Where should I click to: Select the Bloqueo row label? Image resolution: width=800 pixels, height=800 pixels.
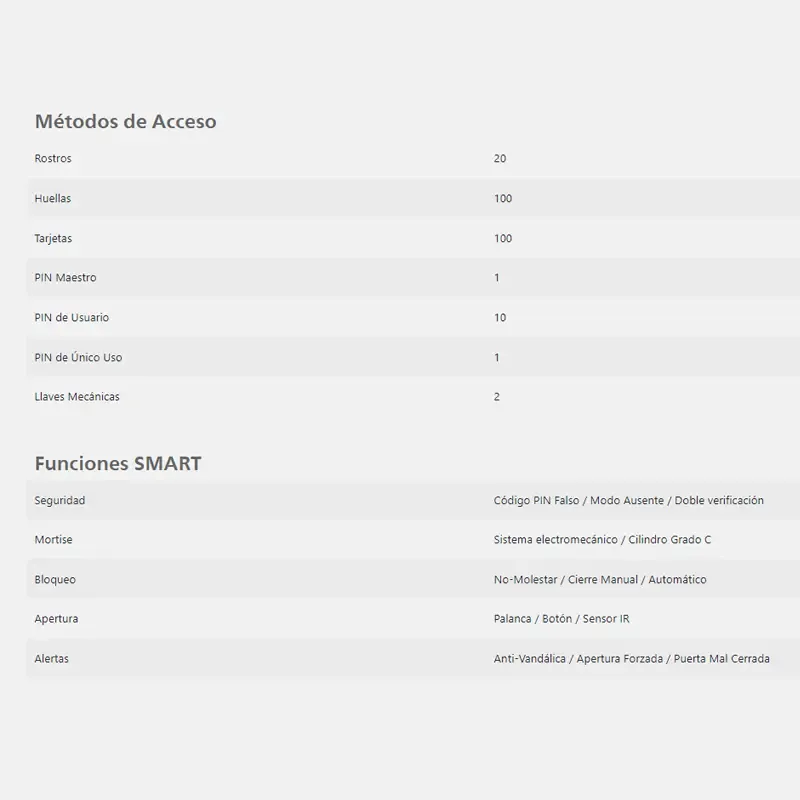tap(55, 580)
